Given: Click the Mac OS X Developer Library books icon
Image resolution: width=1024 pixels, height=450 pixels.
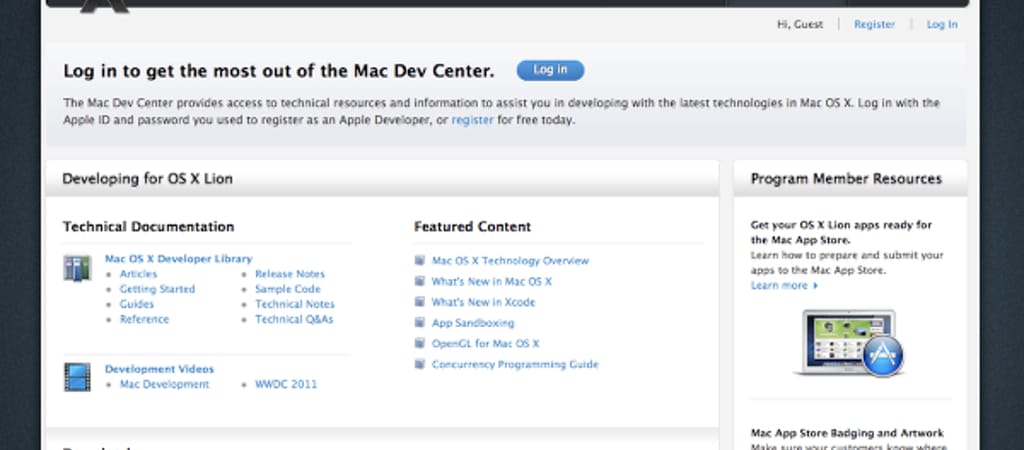Looking at the screenshot, I should point(77,268).
